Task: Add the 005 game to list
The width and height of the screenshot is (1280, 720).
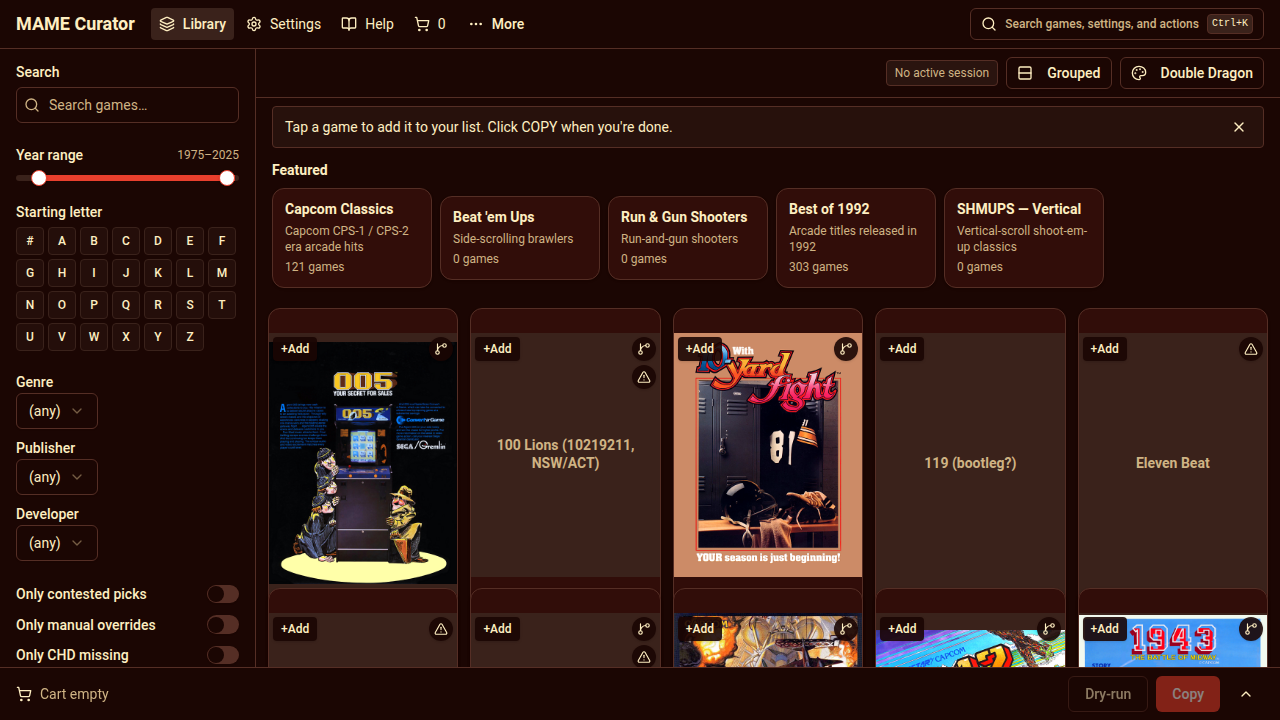Action: [295, 349]
